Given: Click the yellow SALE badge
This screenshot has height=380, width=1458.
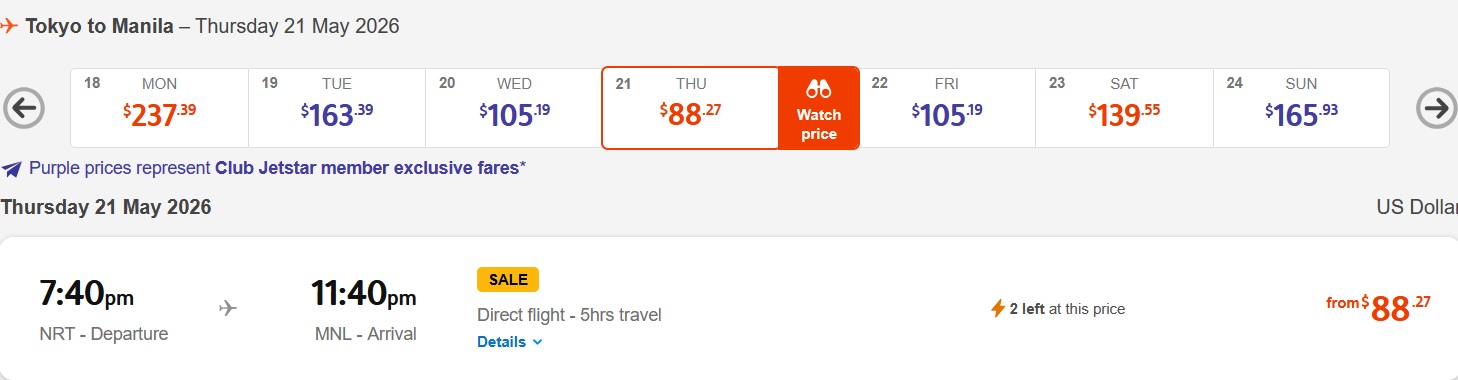Looking at the screenshot, I should pyautogui.click(x=508, y=279).
